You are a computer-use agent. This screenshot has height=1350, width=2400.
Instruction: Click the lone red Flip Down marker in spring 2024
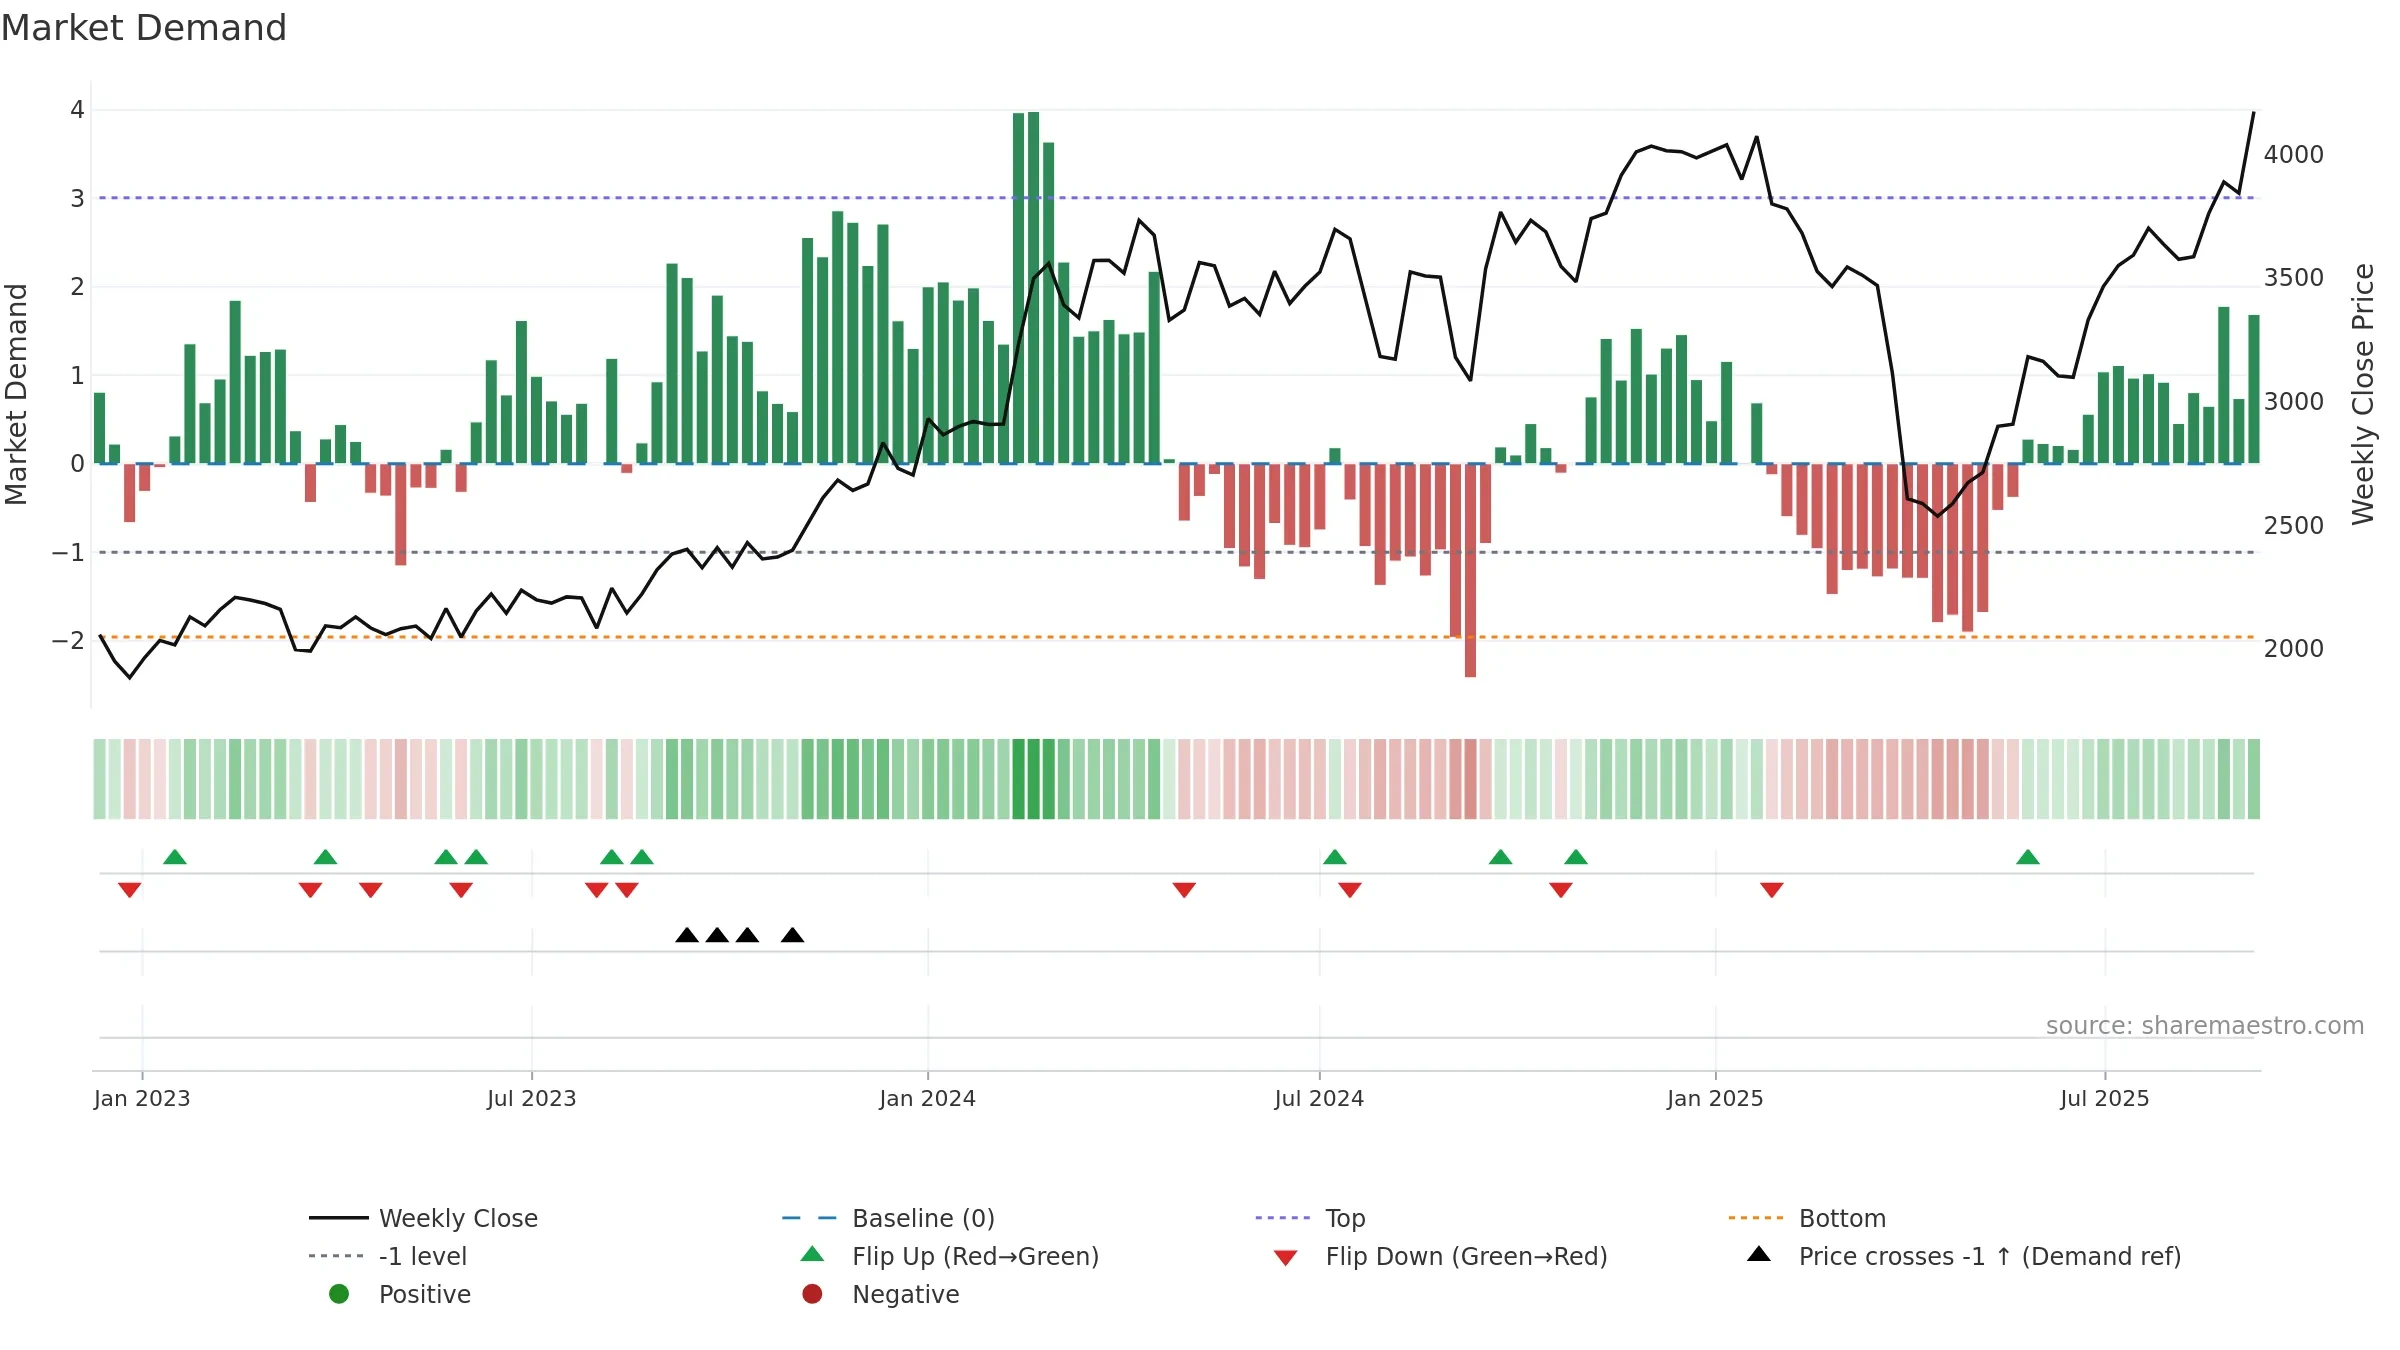[x=1184, y=890]
